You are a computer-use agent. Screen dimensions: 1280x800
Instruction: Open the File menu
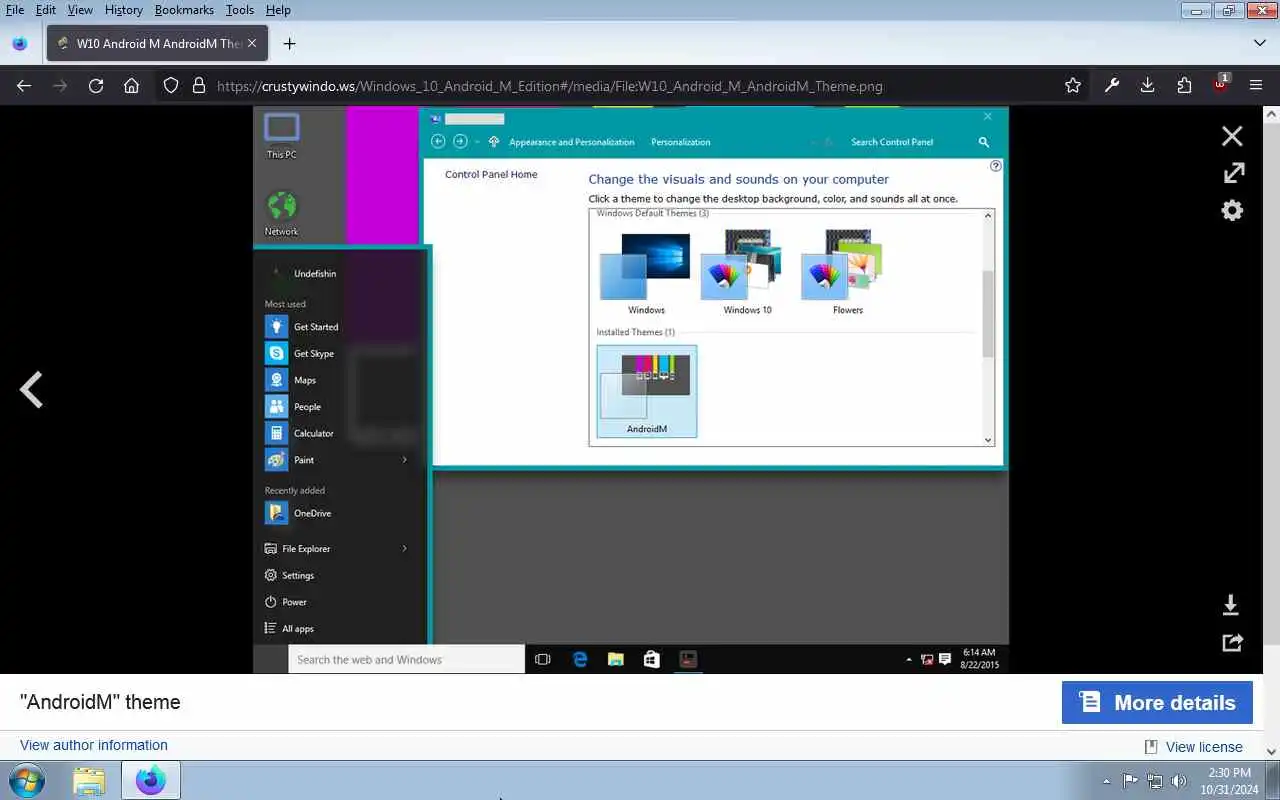15,10
